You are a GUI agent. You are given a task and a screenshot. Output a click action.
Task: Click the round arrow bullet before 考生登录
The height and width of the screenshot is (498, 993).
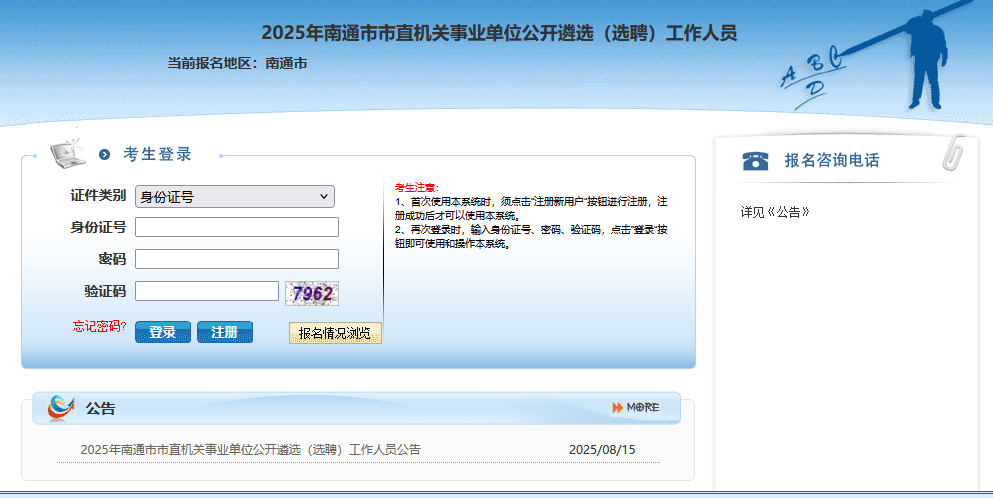105,155
